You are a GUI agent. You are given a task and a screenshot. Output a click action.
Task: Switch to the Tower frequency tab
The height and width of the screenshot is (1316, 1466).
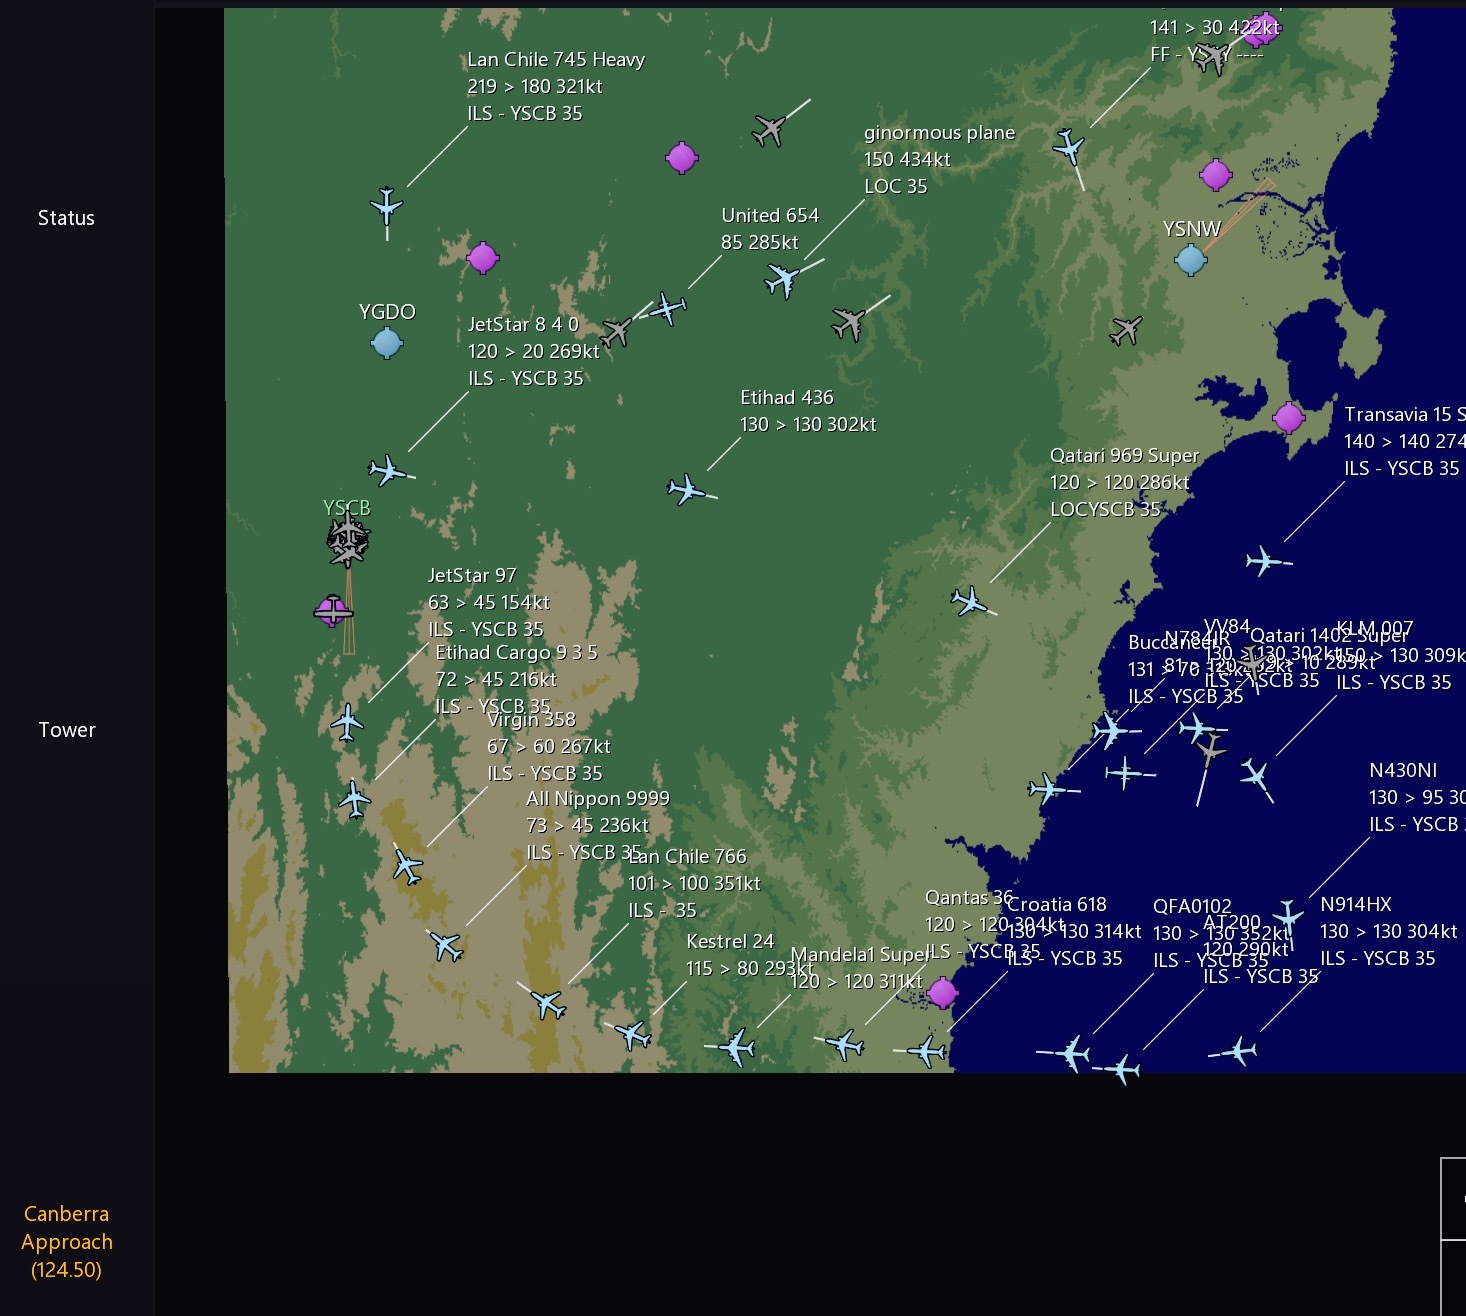(67, 730)
